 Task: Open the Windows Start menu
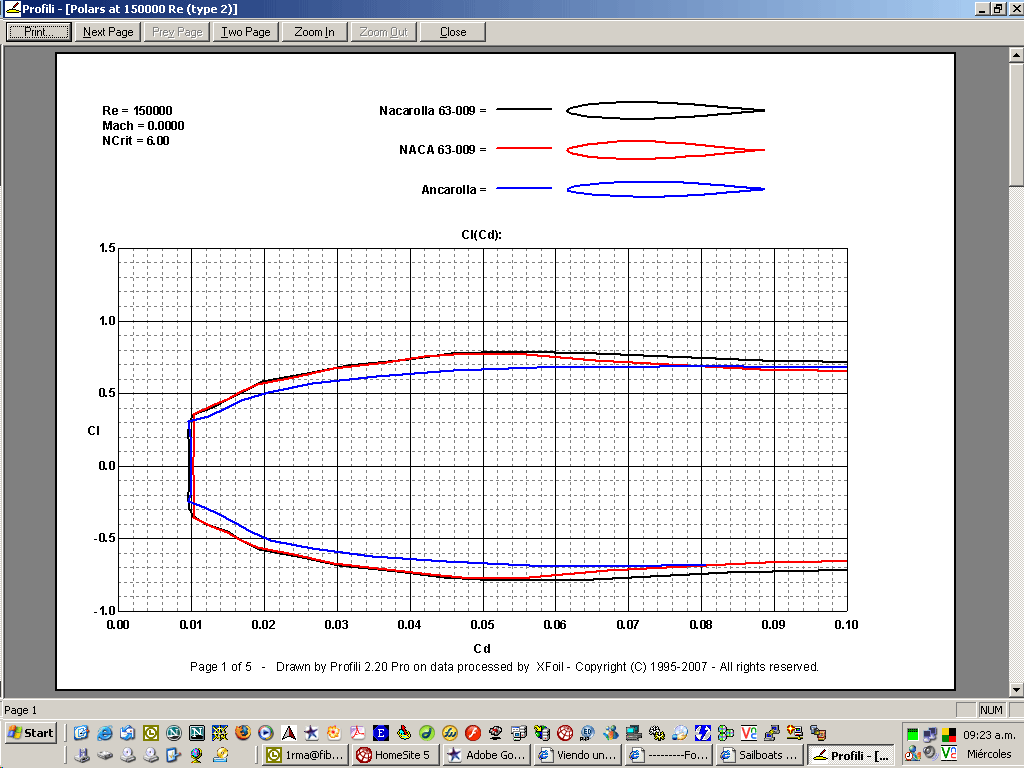coord(30,733)
